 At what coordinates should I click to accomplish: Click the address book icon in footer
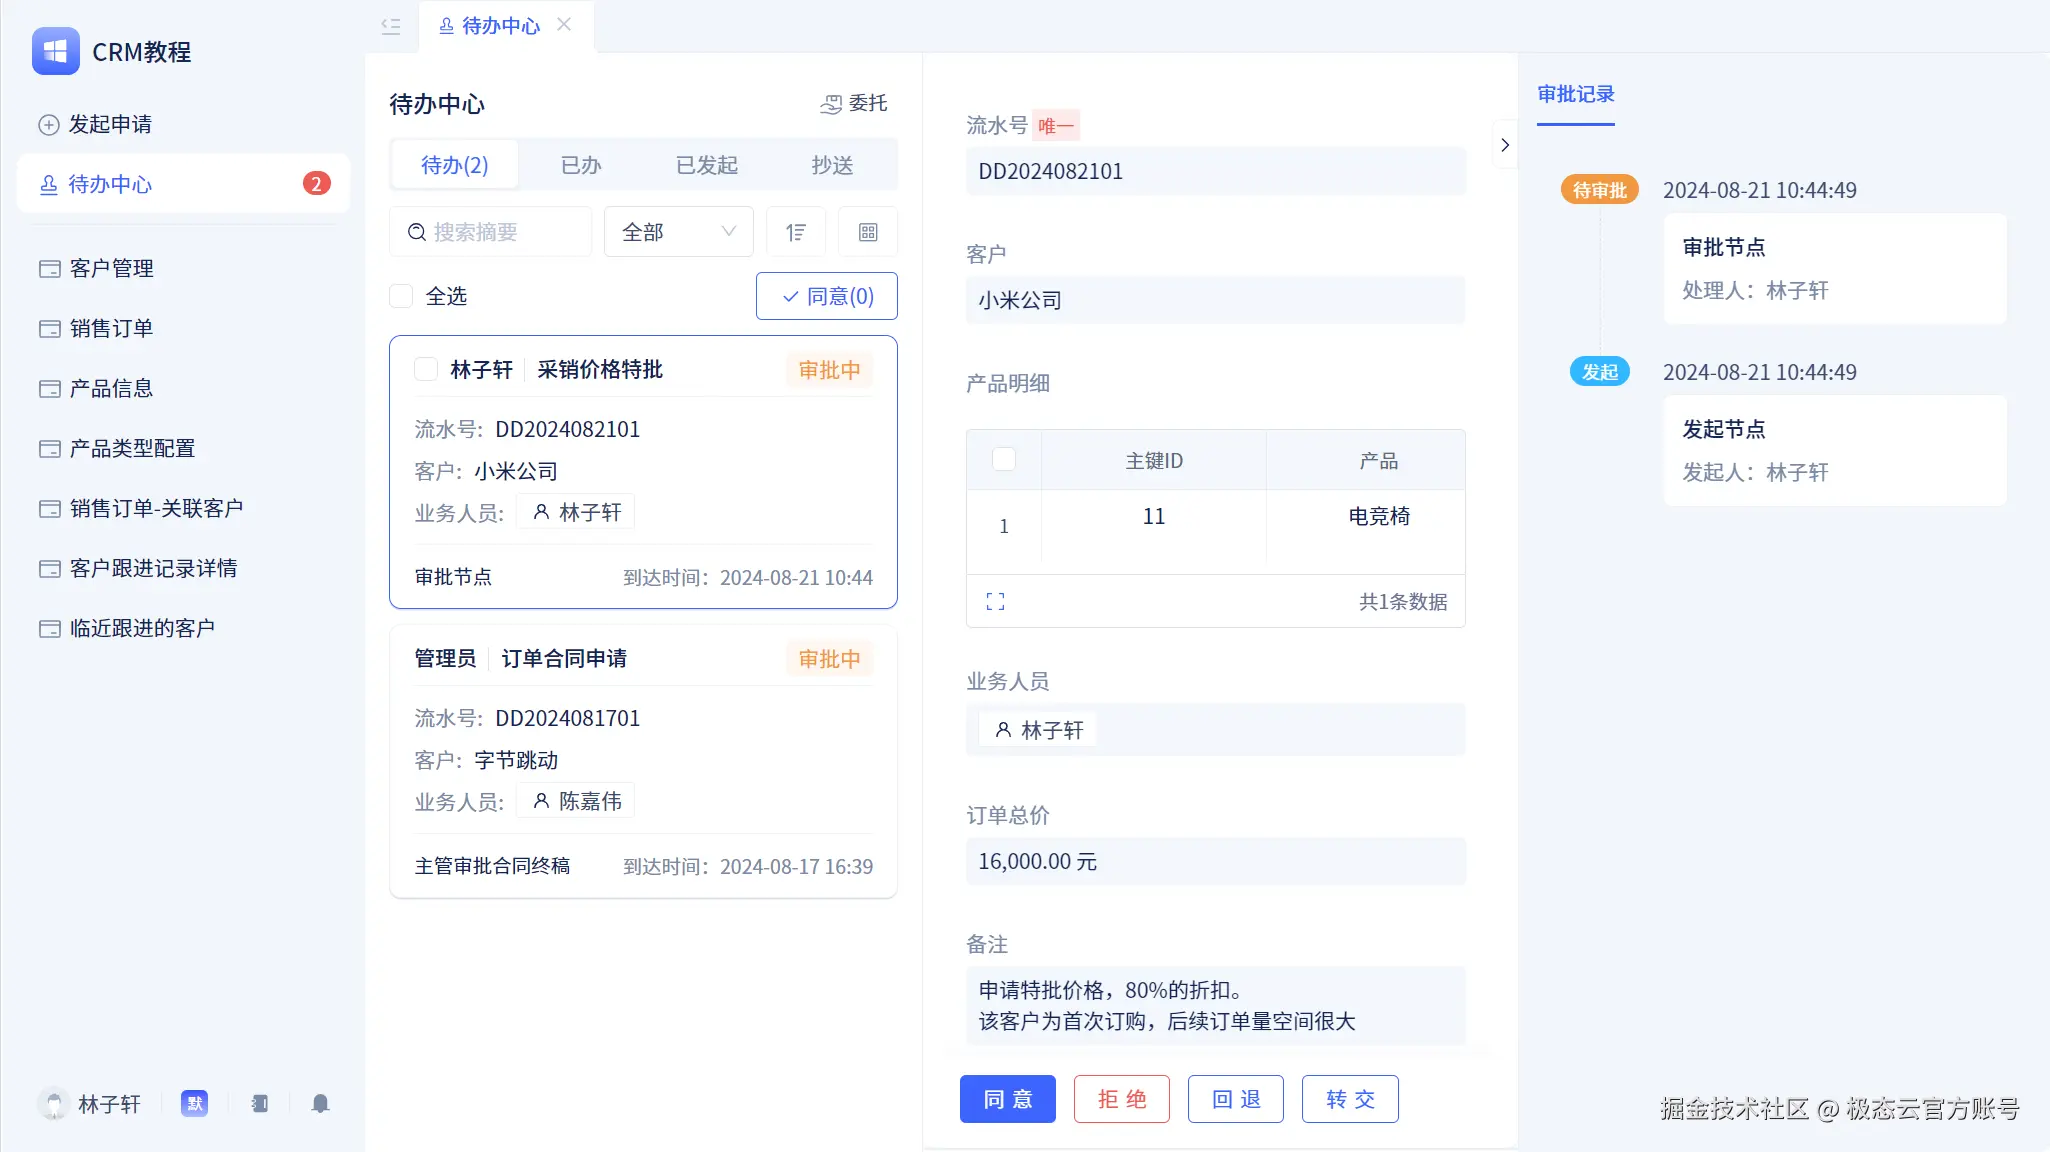pos(260,1103)
